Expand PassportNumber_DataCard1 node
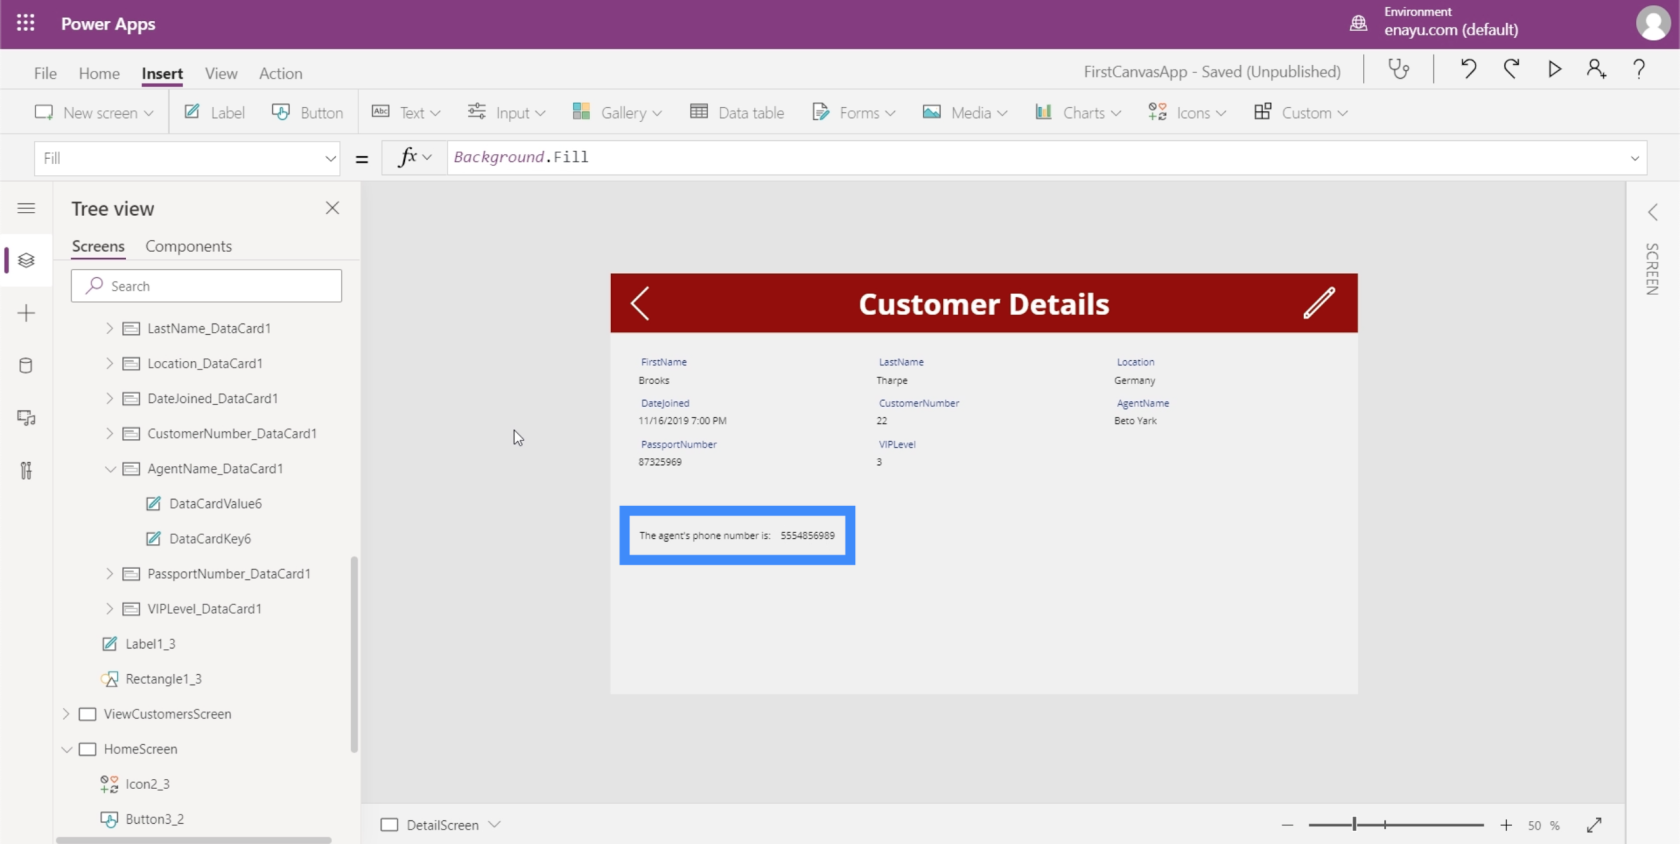The height and width of the screenshot is (844, 1680). tap(109, 573)
